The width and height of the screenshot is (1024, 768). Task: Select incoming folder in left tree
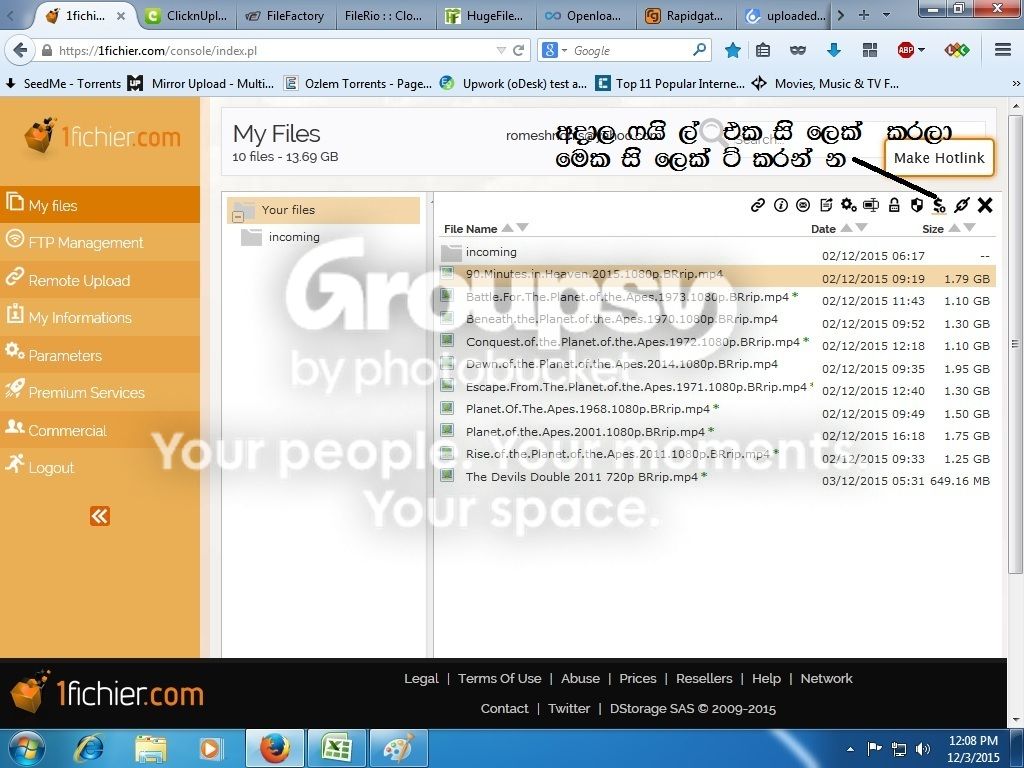tap(294, 237)
